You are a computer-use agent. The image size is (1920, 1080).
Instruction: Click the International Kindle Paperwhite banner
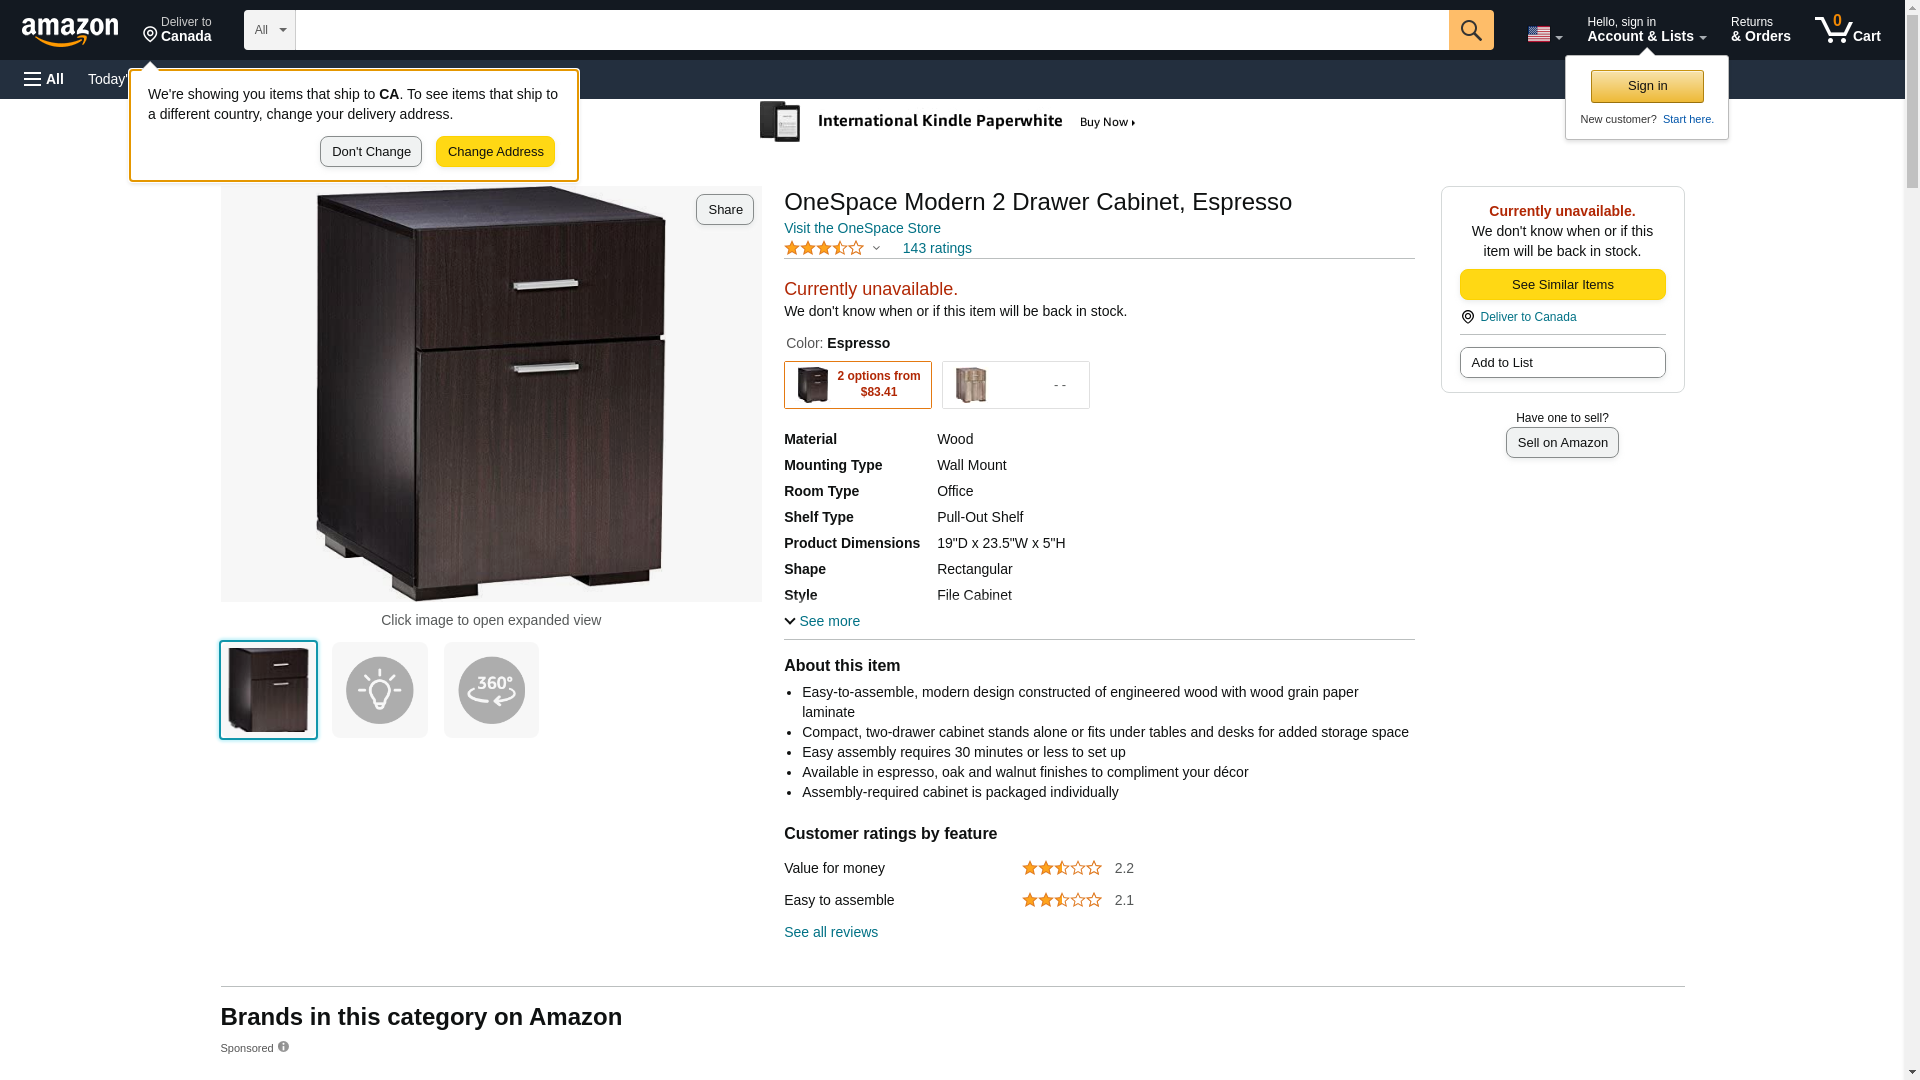click(948, 122)
